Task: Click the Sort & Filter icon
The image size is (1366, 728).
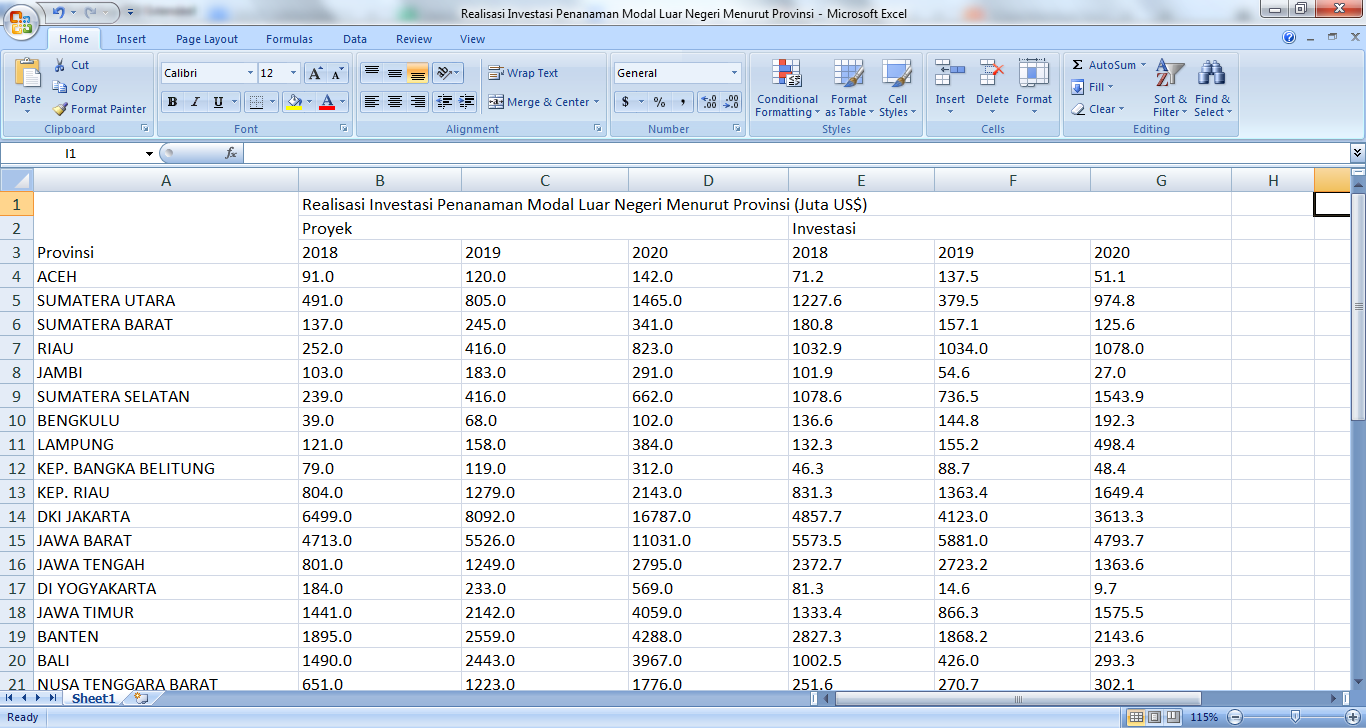Action: click(x=1169, y=75)
